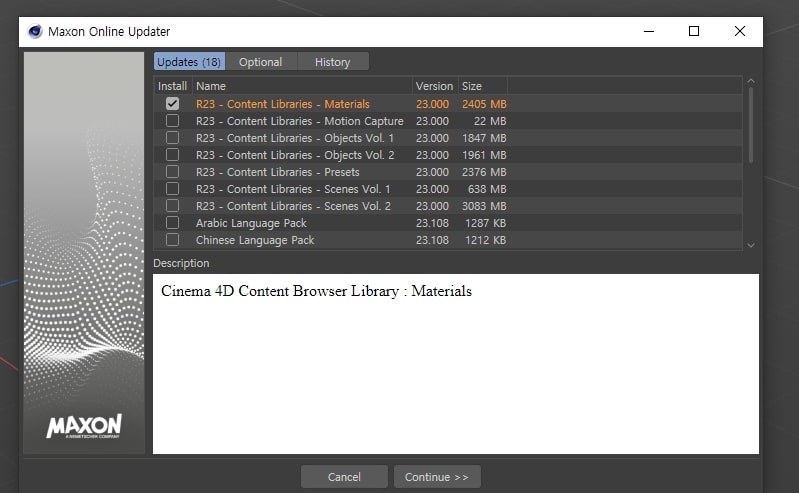Select 'R23 - Content Libraries - Scenes Vol. 1'
The height and width of the screenshot is (493, 799).
click(x=448, y=189)
